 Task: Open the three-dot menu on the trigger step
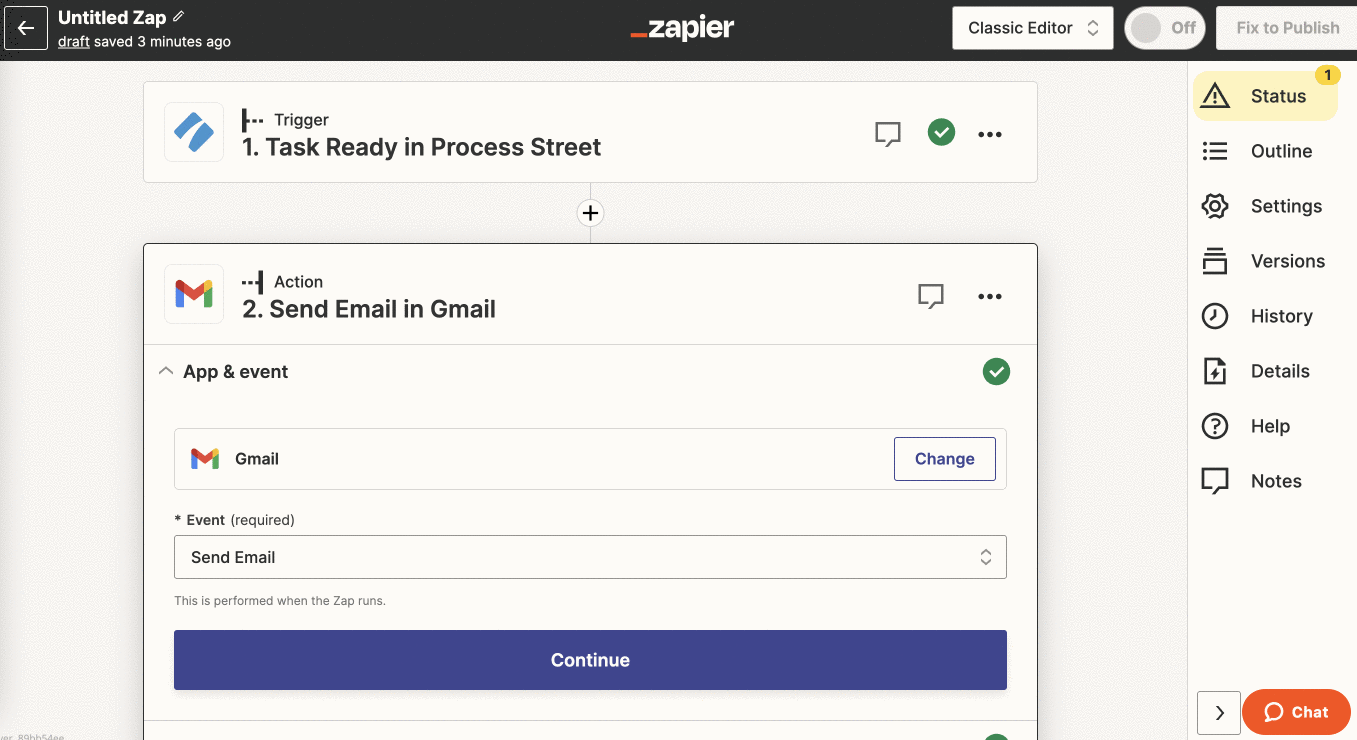click(x=989, y=134)
